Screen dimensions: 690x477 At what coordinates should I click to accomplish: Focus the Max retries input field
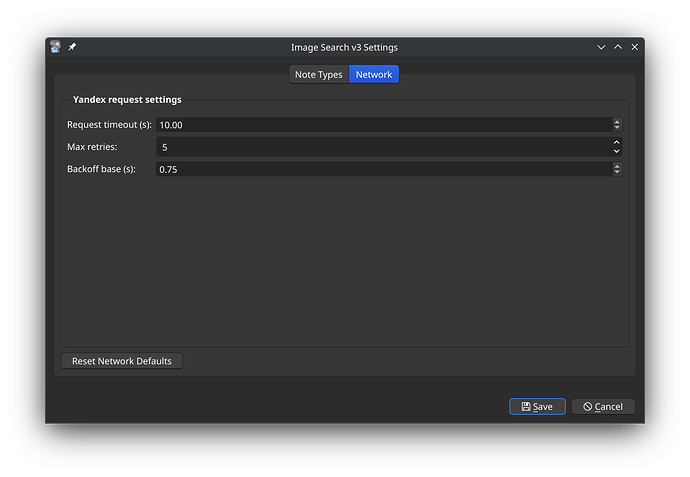(x=380, y=147)
